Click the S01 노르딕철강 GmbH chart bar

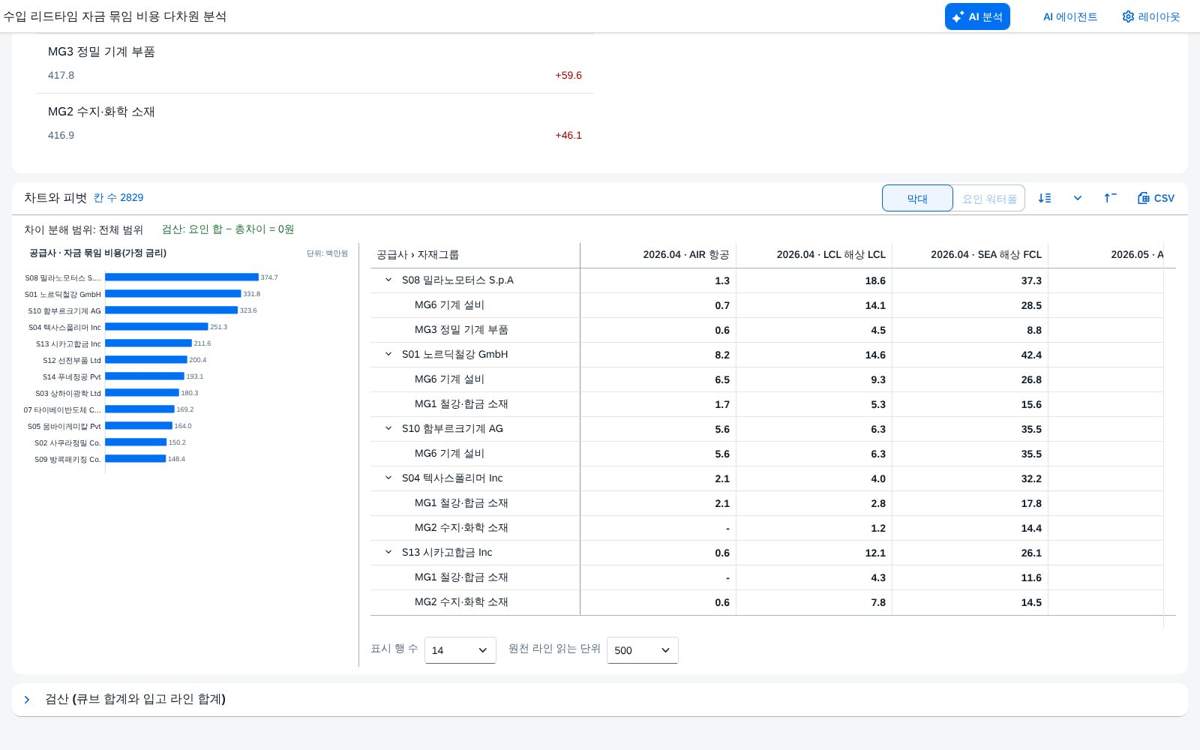[172, 294]
